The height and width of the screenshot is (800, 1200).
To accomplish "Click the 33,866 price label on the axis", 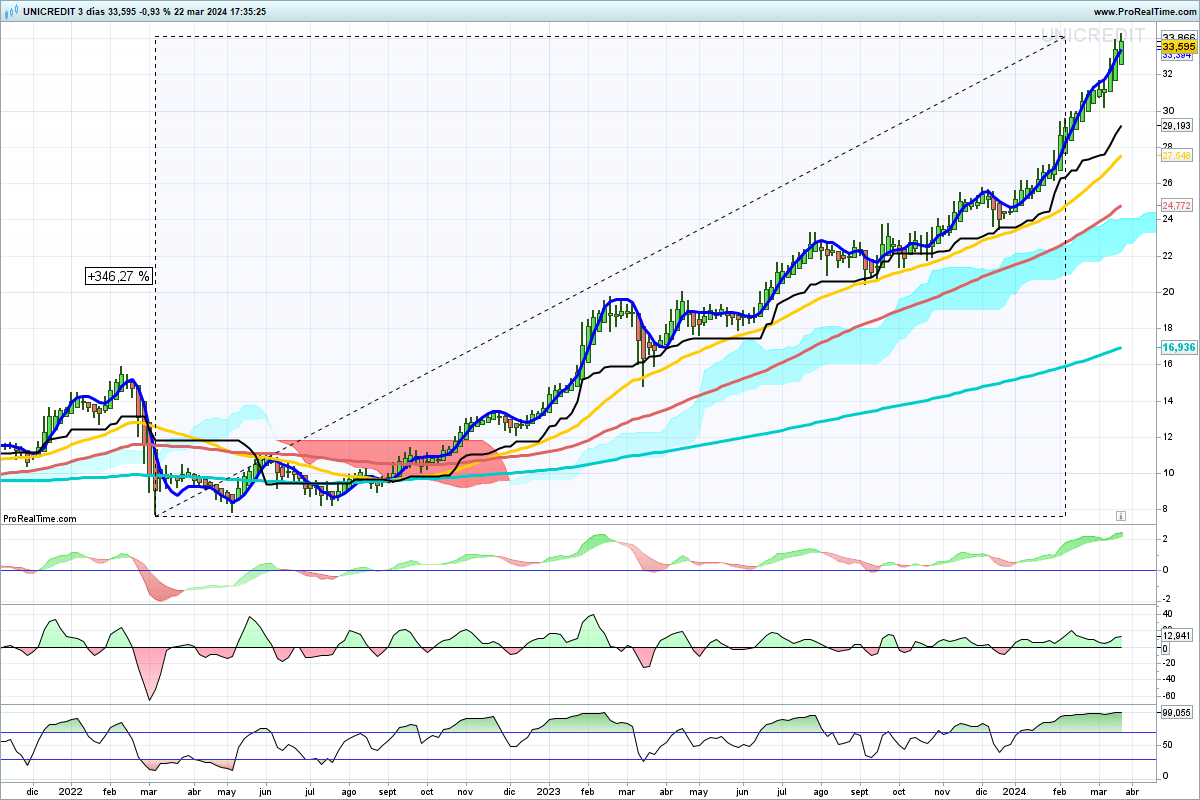I will (1177, 37).
